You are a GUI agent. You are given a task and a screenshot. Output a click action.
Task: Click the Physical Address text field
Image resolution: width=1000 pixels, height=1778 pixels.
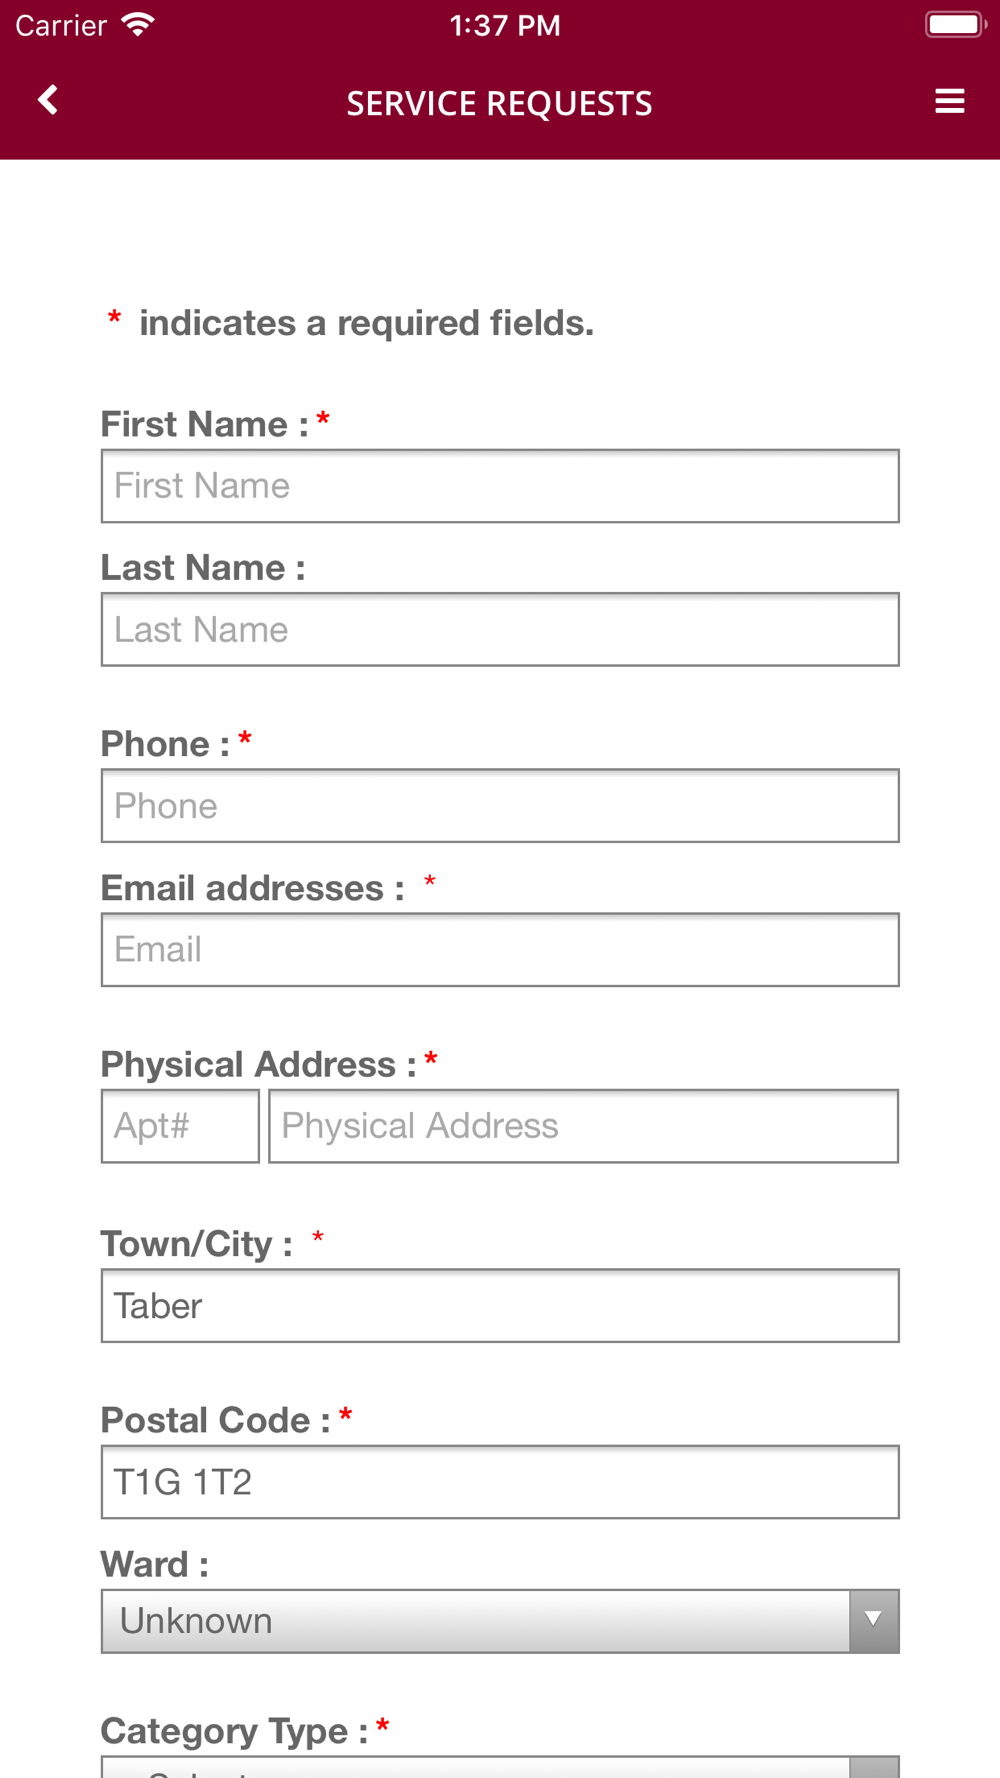click(x=583, y=1126)
